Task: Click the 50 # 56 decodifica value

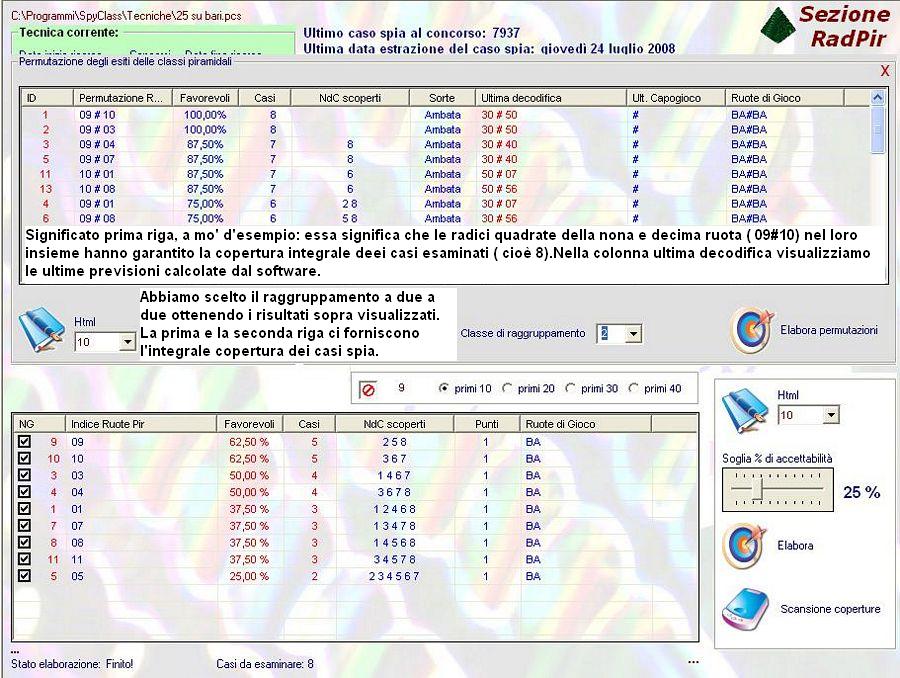Action: point(499,189)
